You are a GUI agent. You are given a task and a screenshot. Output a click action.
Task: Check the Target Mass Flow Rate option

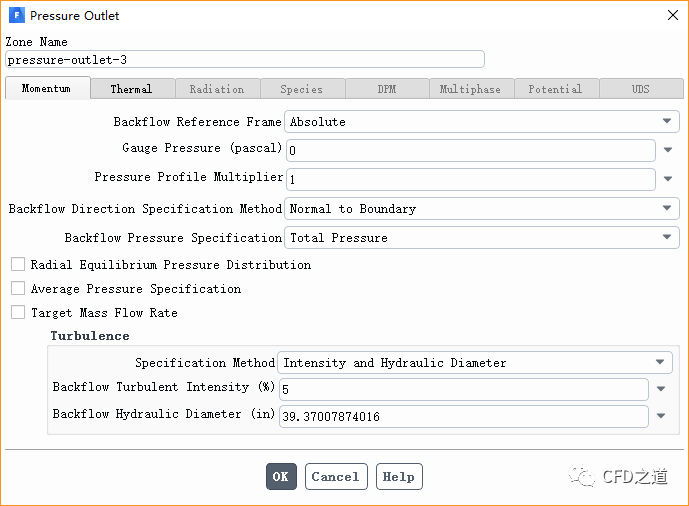(18, 313)
